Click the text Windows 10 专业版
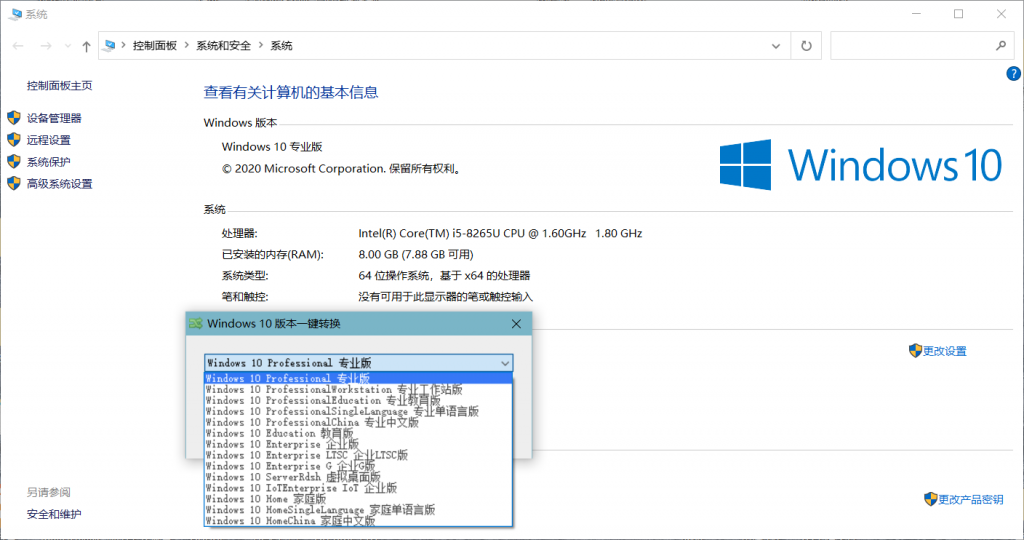The image size is (1024, 540). (272, 147)
